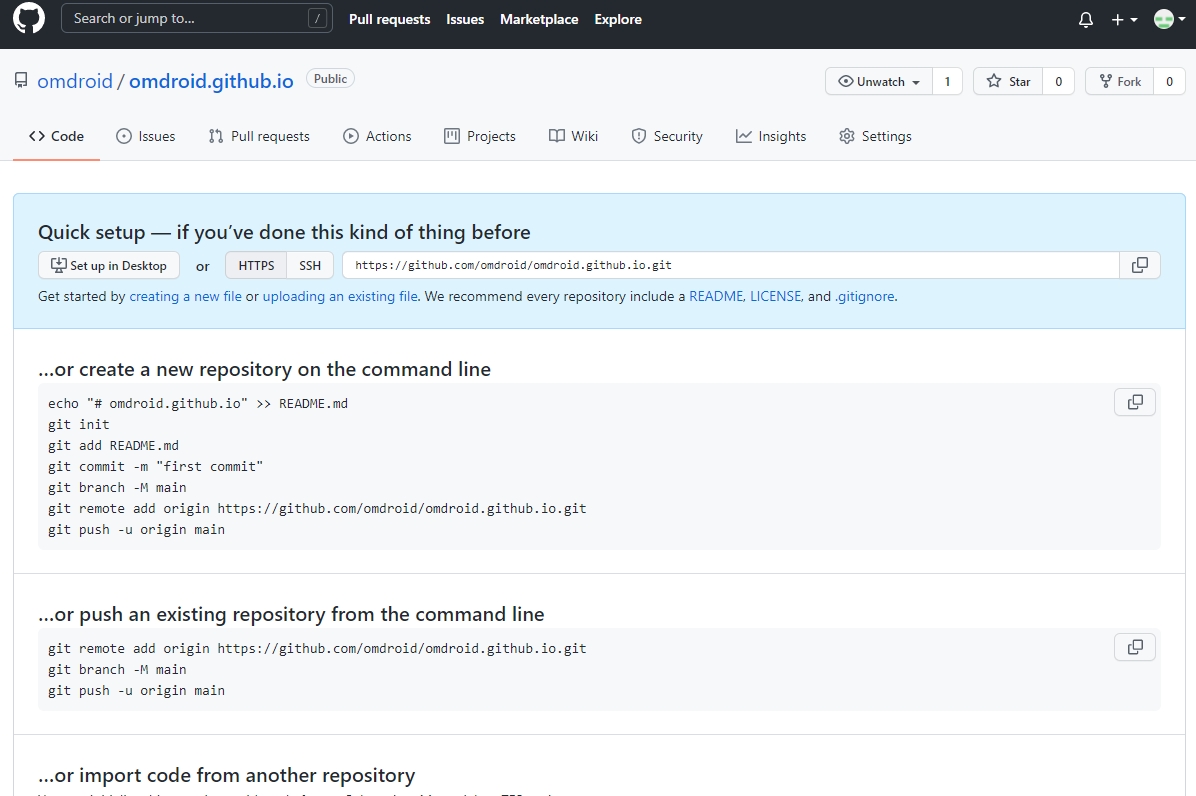Click the stargazers count next to Star
1196x796 pixels.
(x=1058, y=82)
